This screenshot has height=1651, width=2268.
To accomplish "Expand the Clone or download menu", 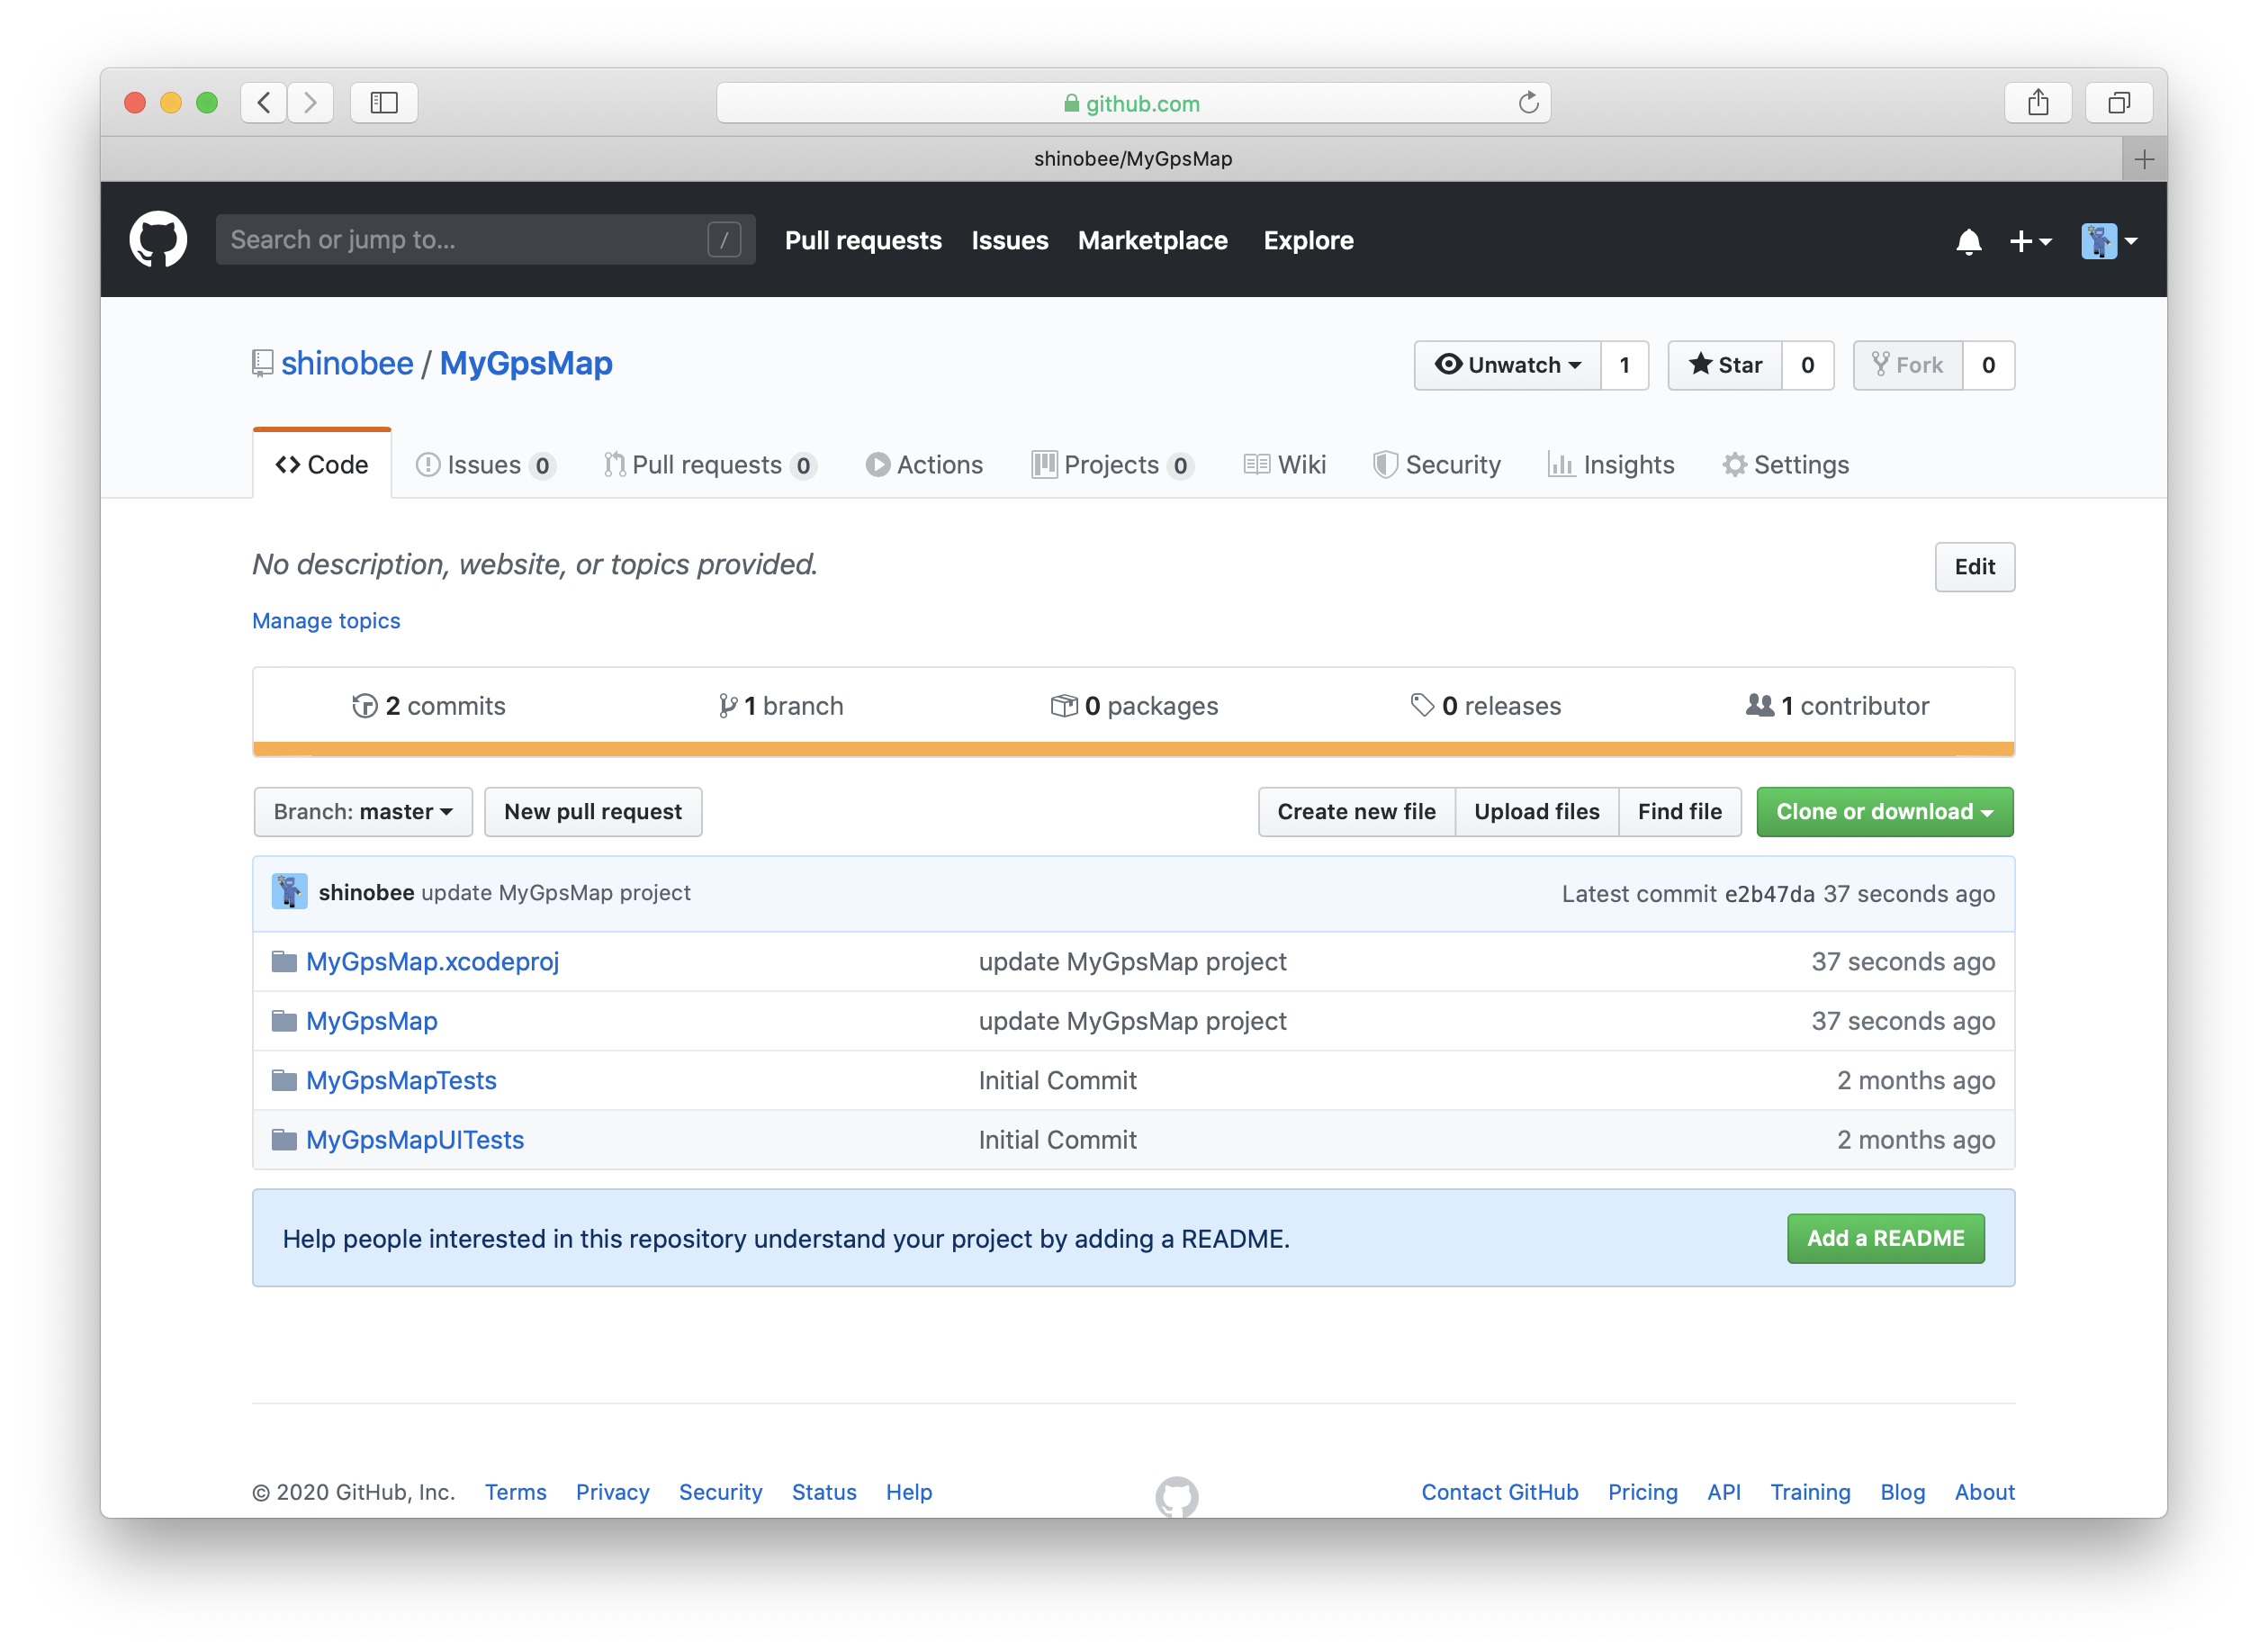I will 1884,811.
